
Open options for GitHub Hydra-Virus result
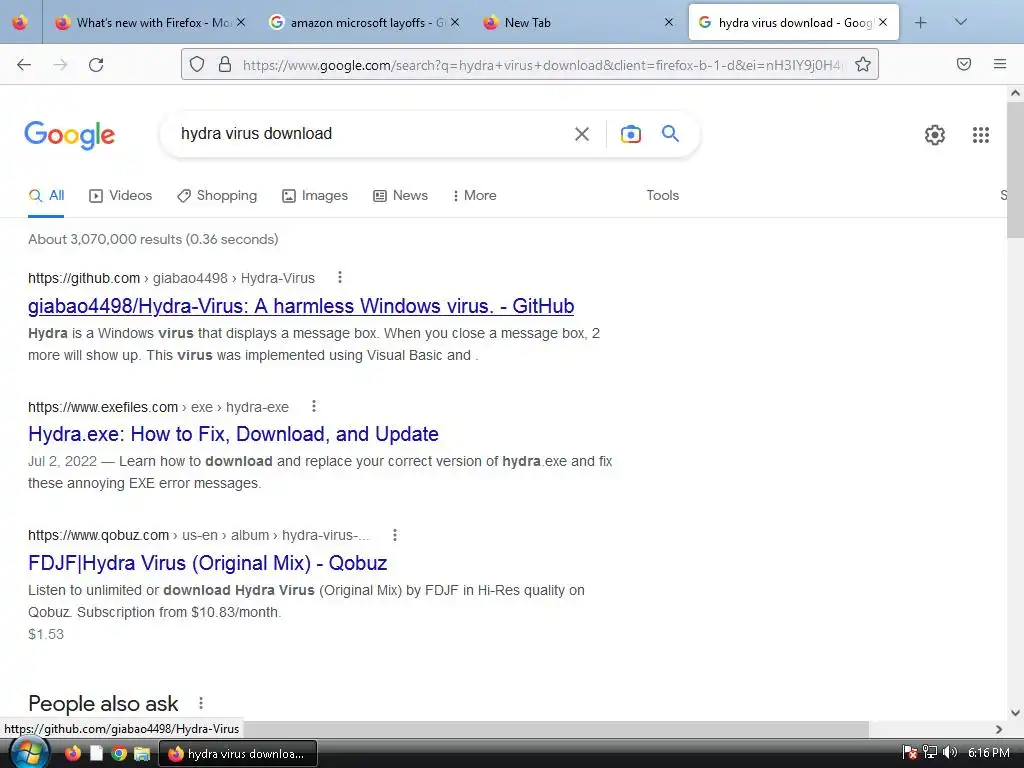pos(340,278)
